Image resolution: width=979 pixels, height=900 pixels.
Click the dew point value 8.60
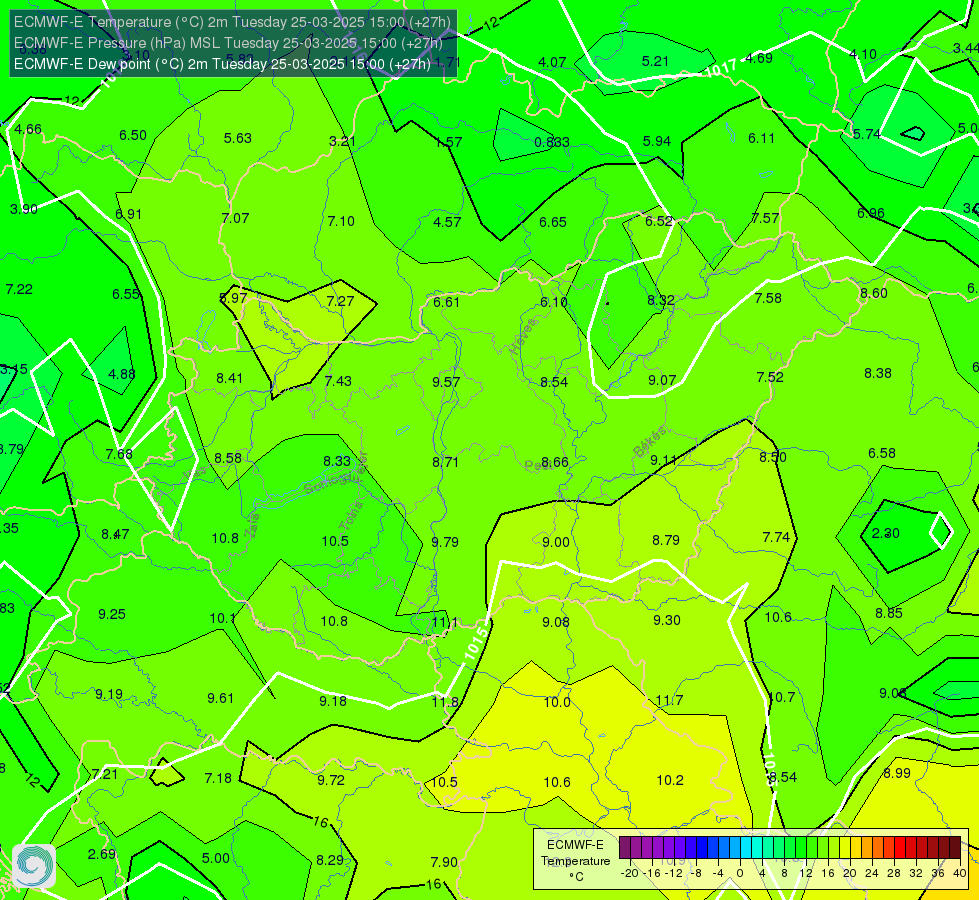pos(873,293)
